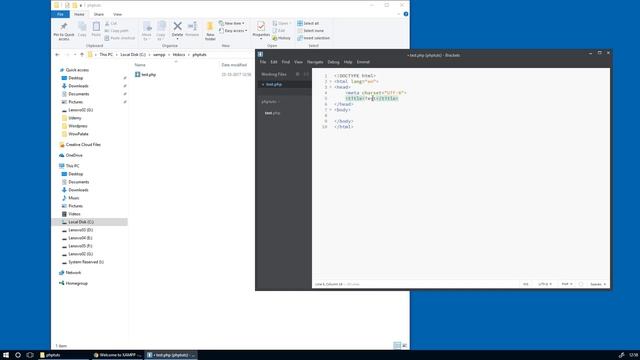Select OneDrive in Explorer navigation pane
The image size is (640, 360).
(x=74, y=156)
